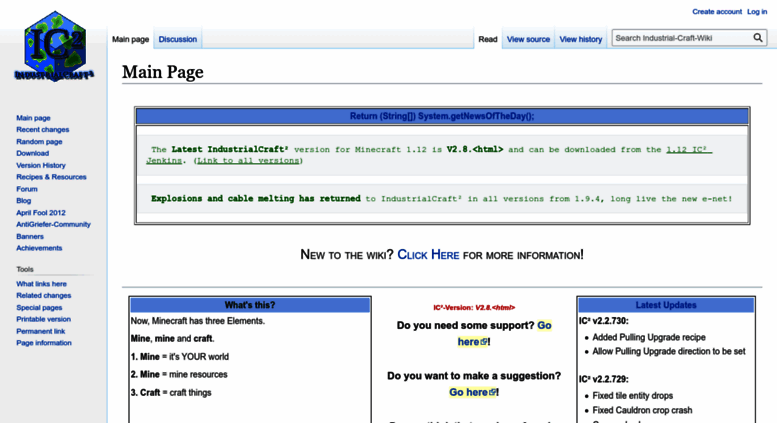The image size is (777, 423).
Task: Open Recipes & Resources link
Action: 51,177
